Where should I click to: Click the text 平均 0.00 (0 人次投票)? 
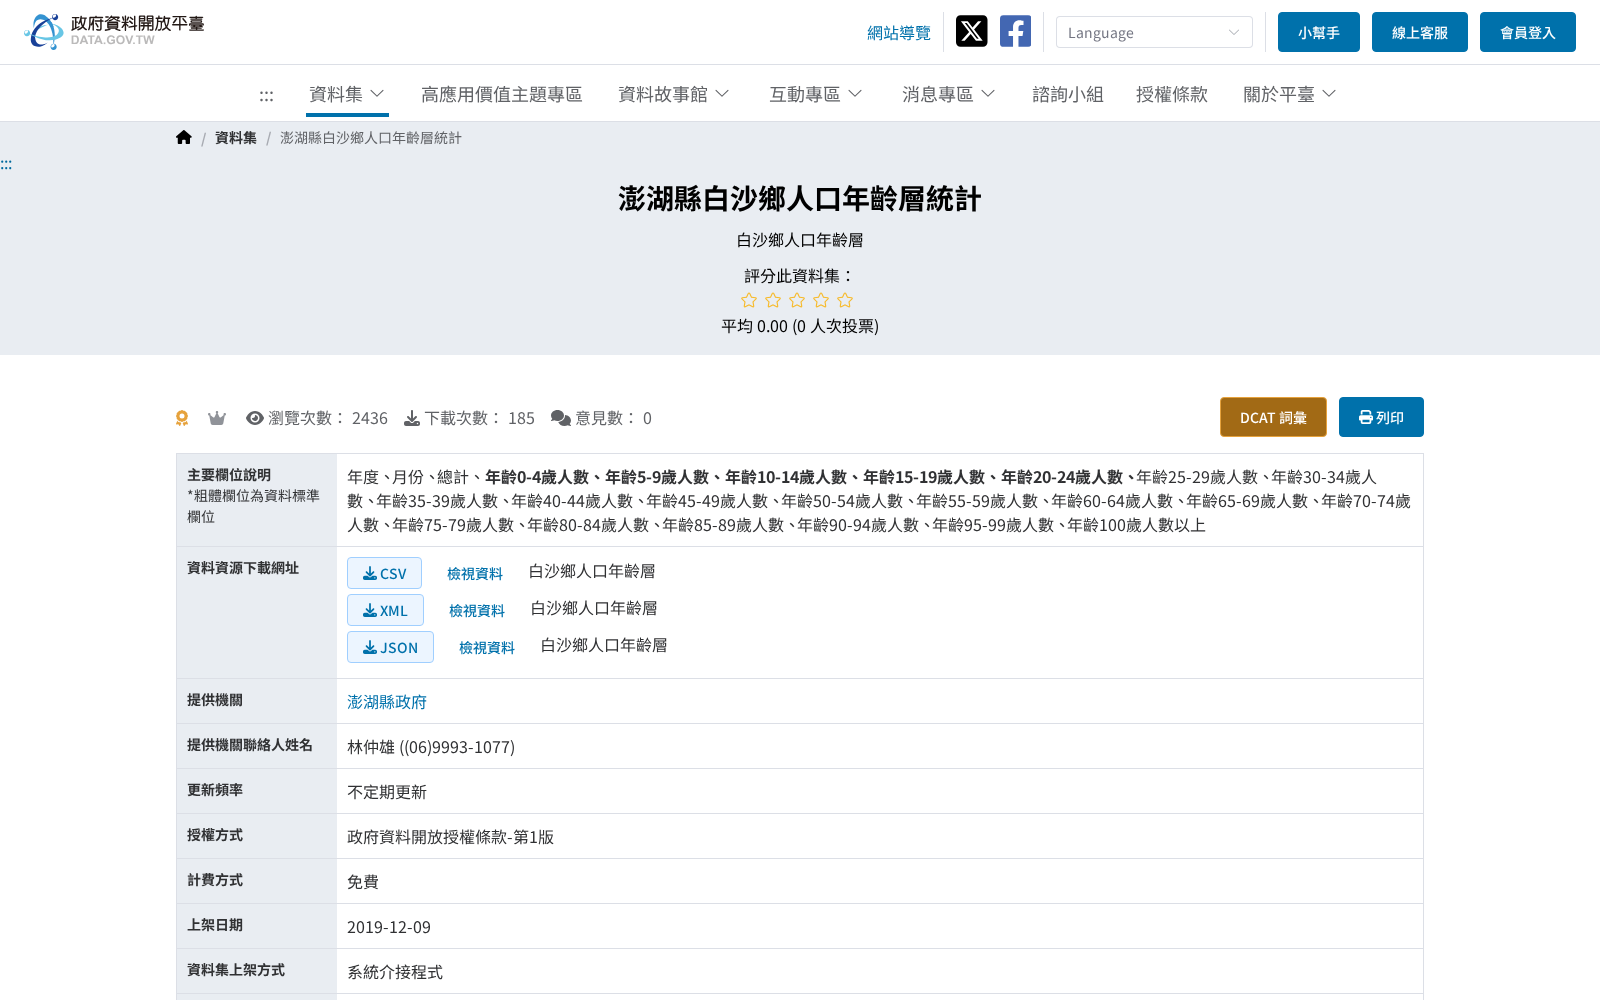click(800, 326)
